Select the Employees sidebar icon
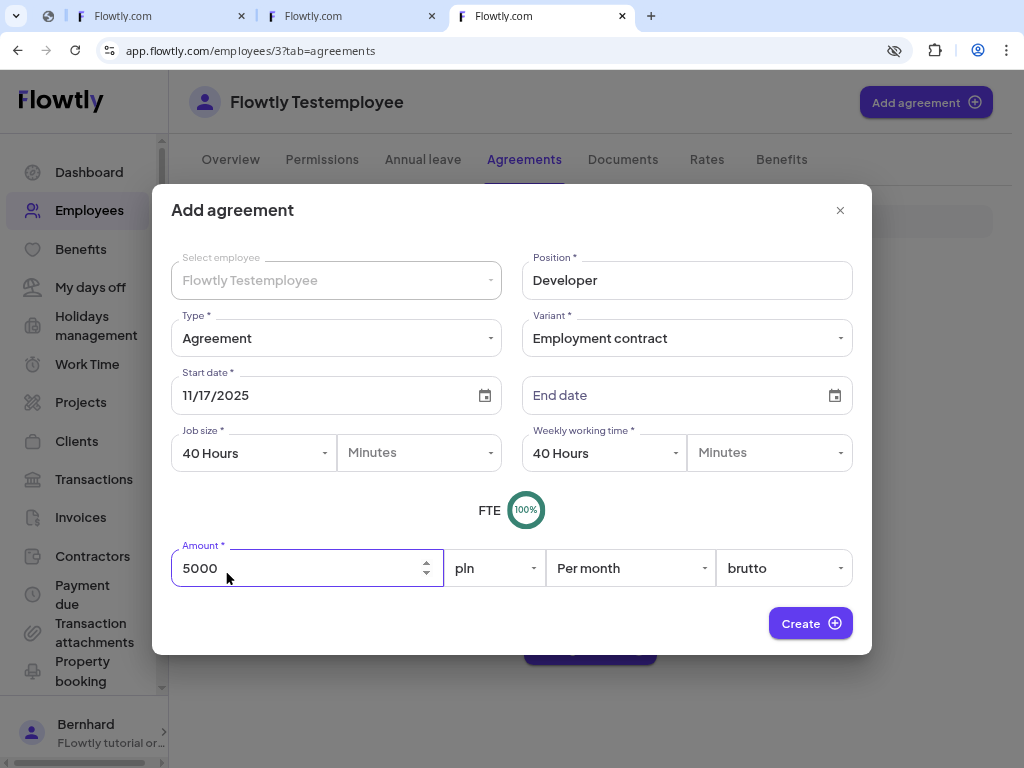1024x768 pixels. [31, 210]
